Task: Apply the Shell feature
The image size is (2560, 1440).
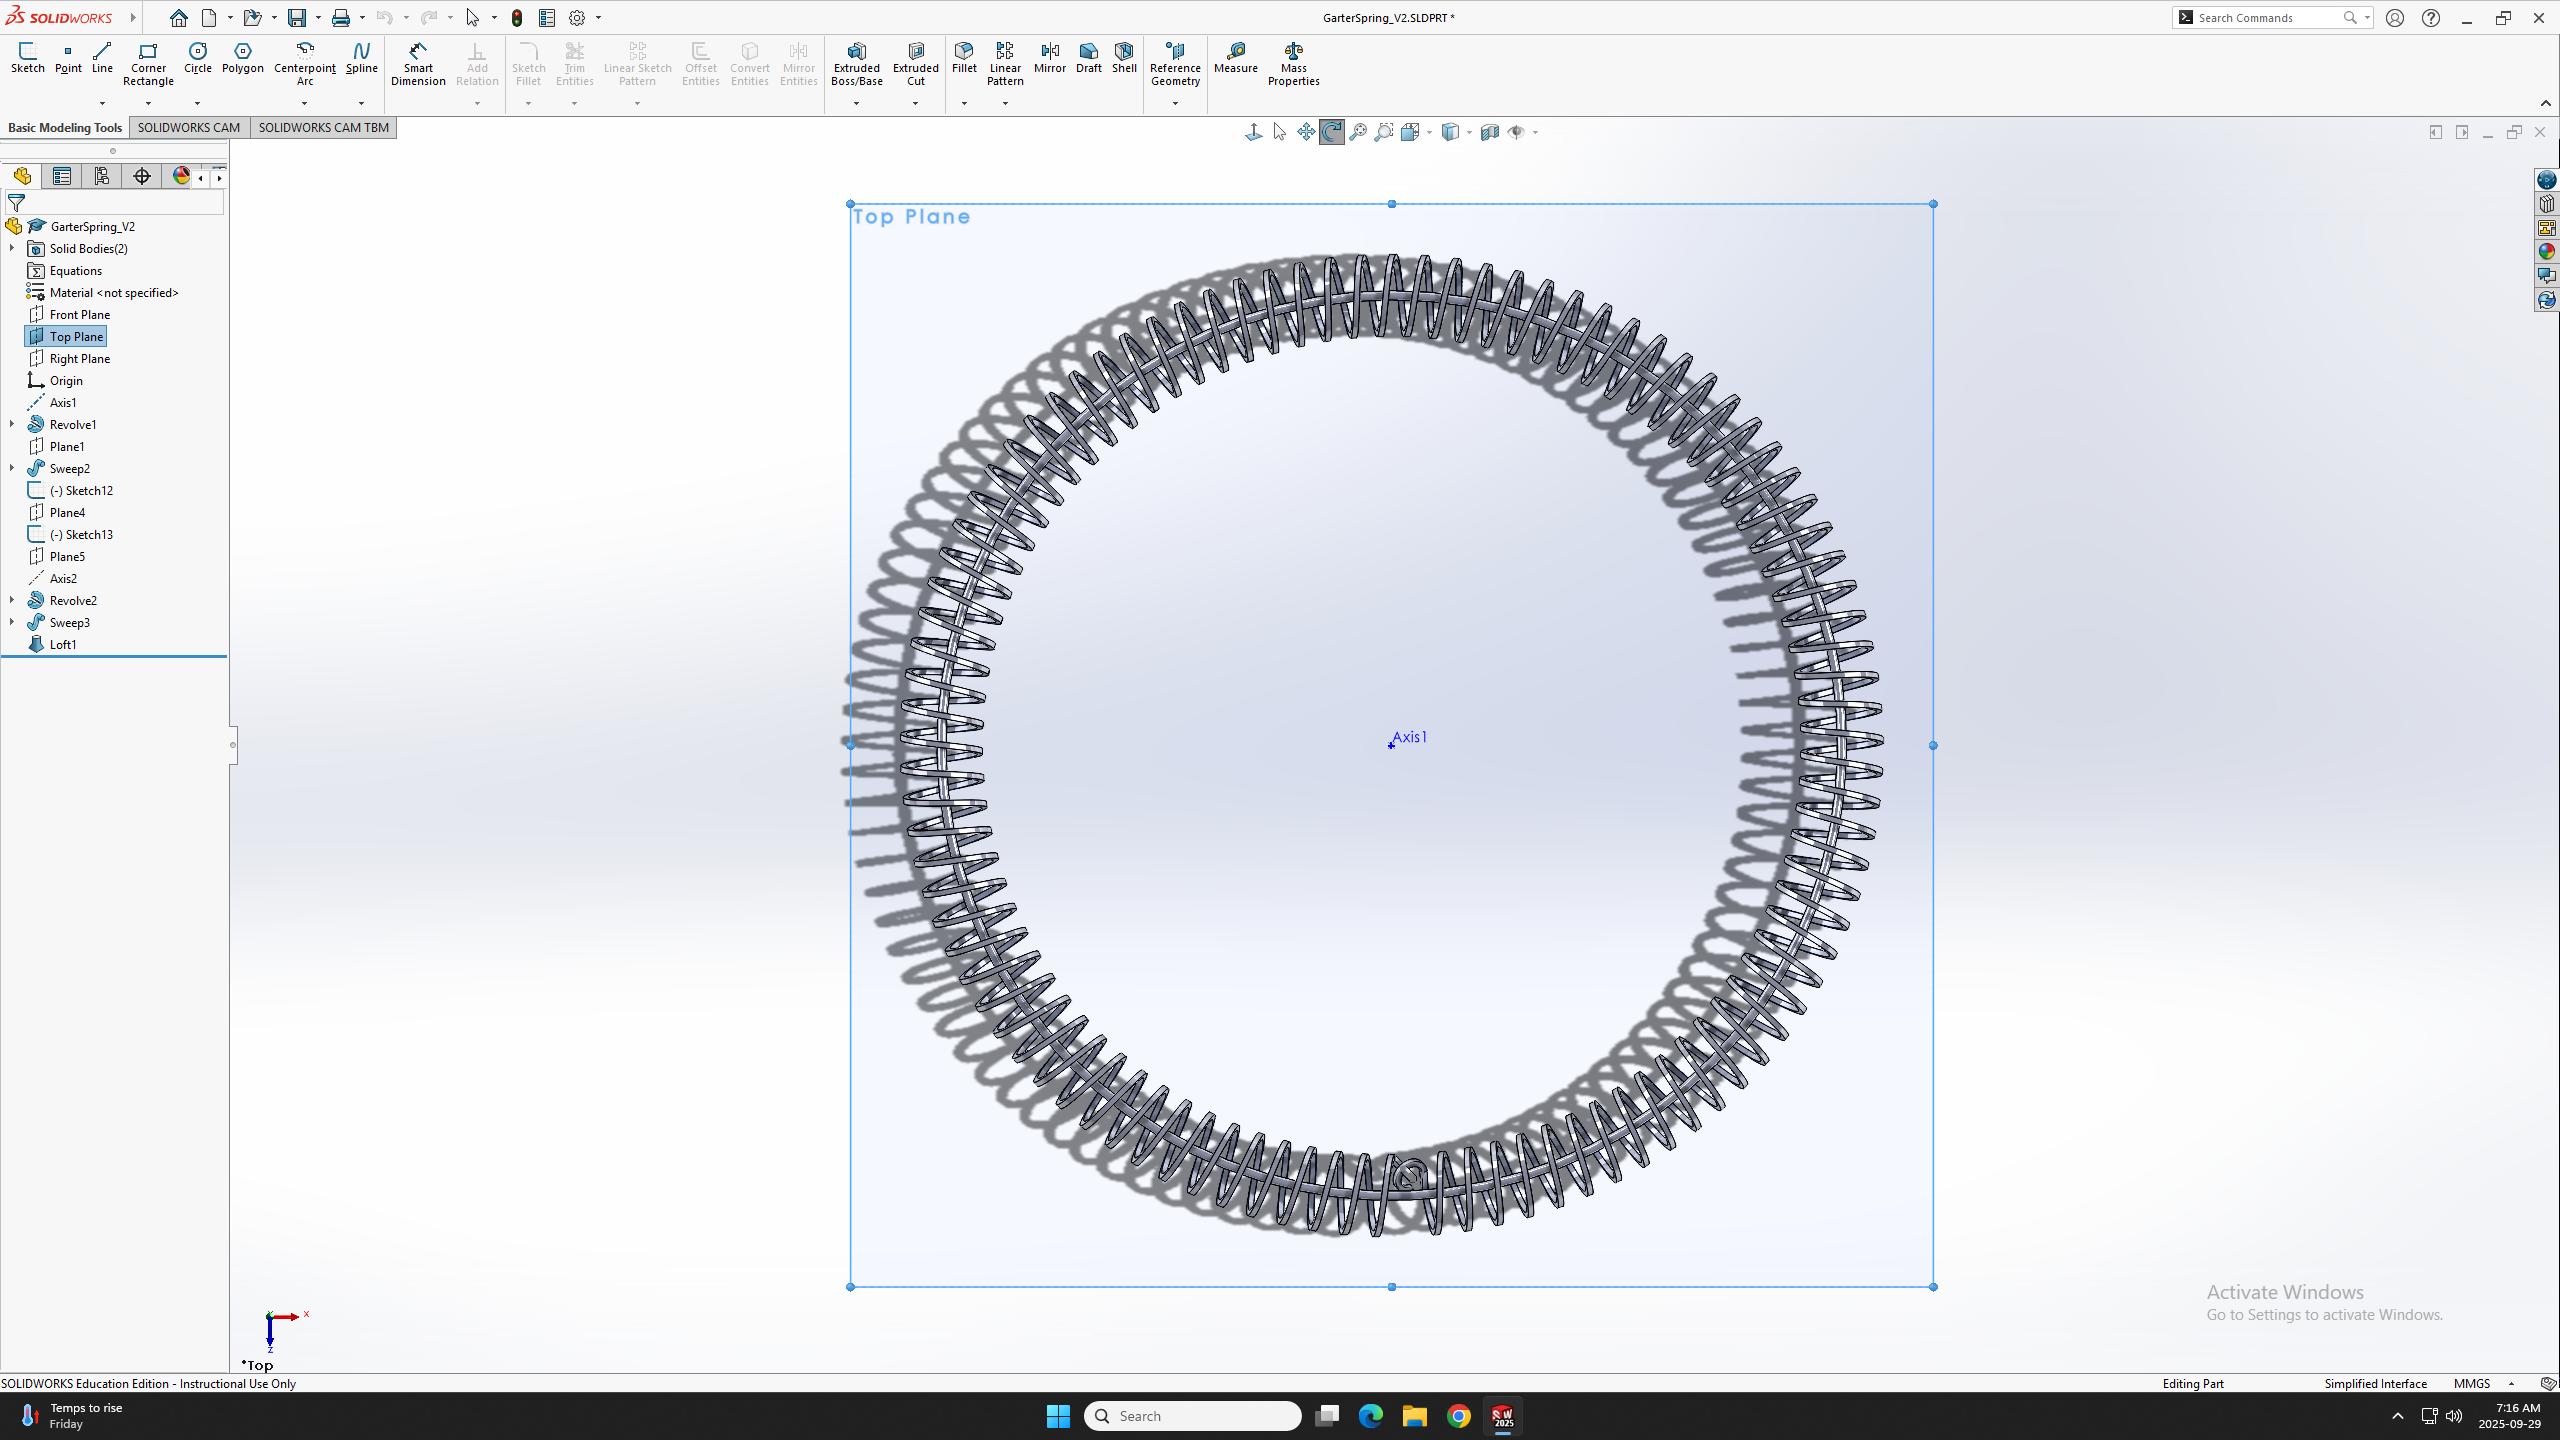Action: (1124, 58)
